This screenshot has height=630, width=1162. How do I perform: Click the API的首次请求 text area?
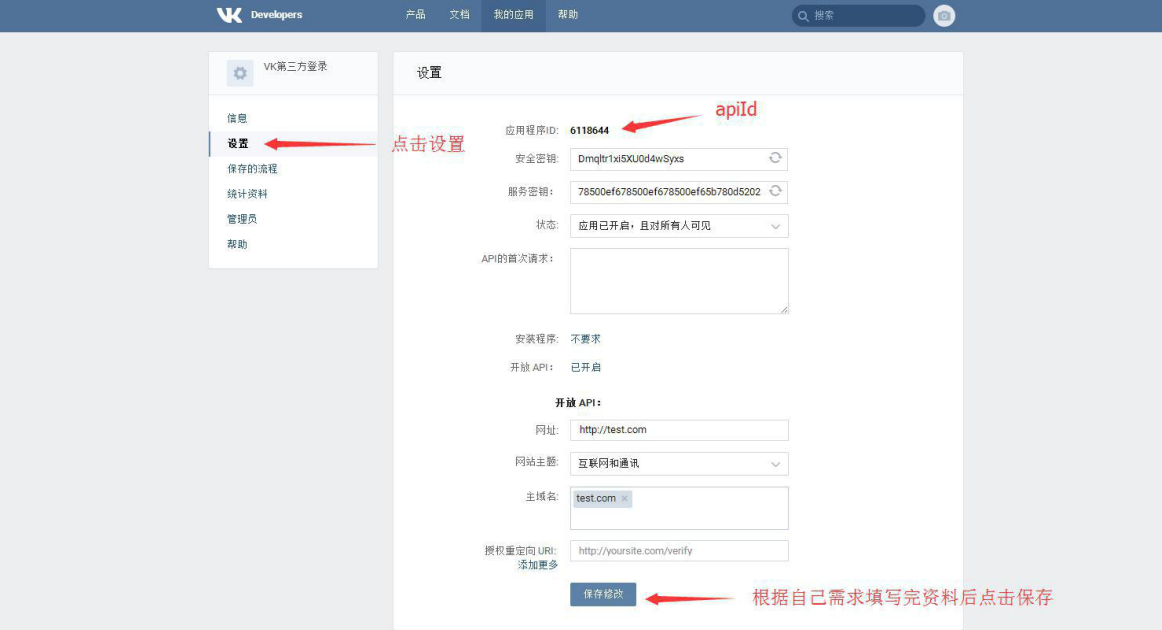coord(679,281)
